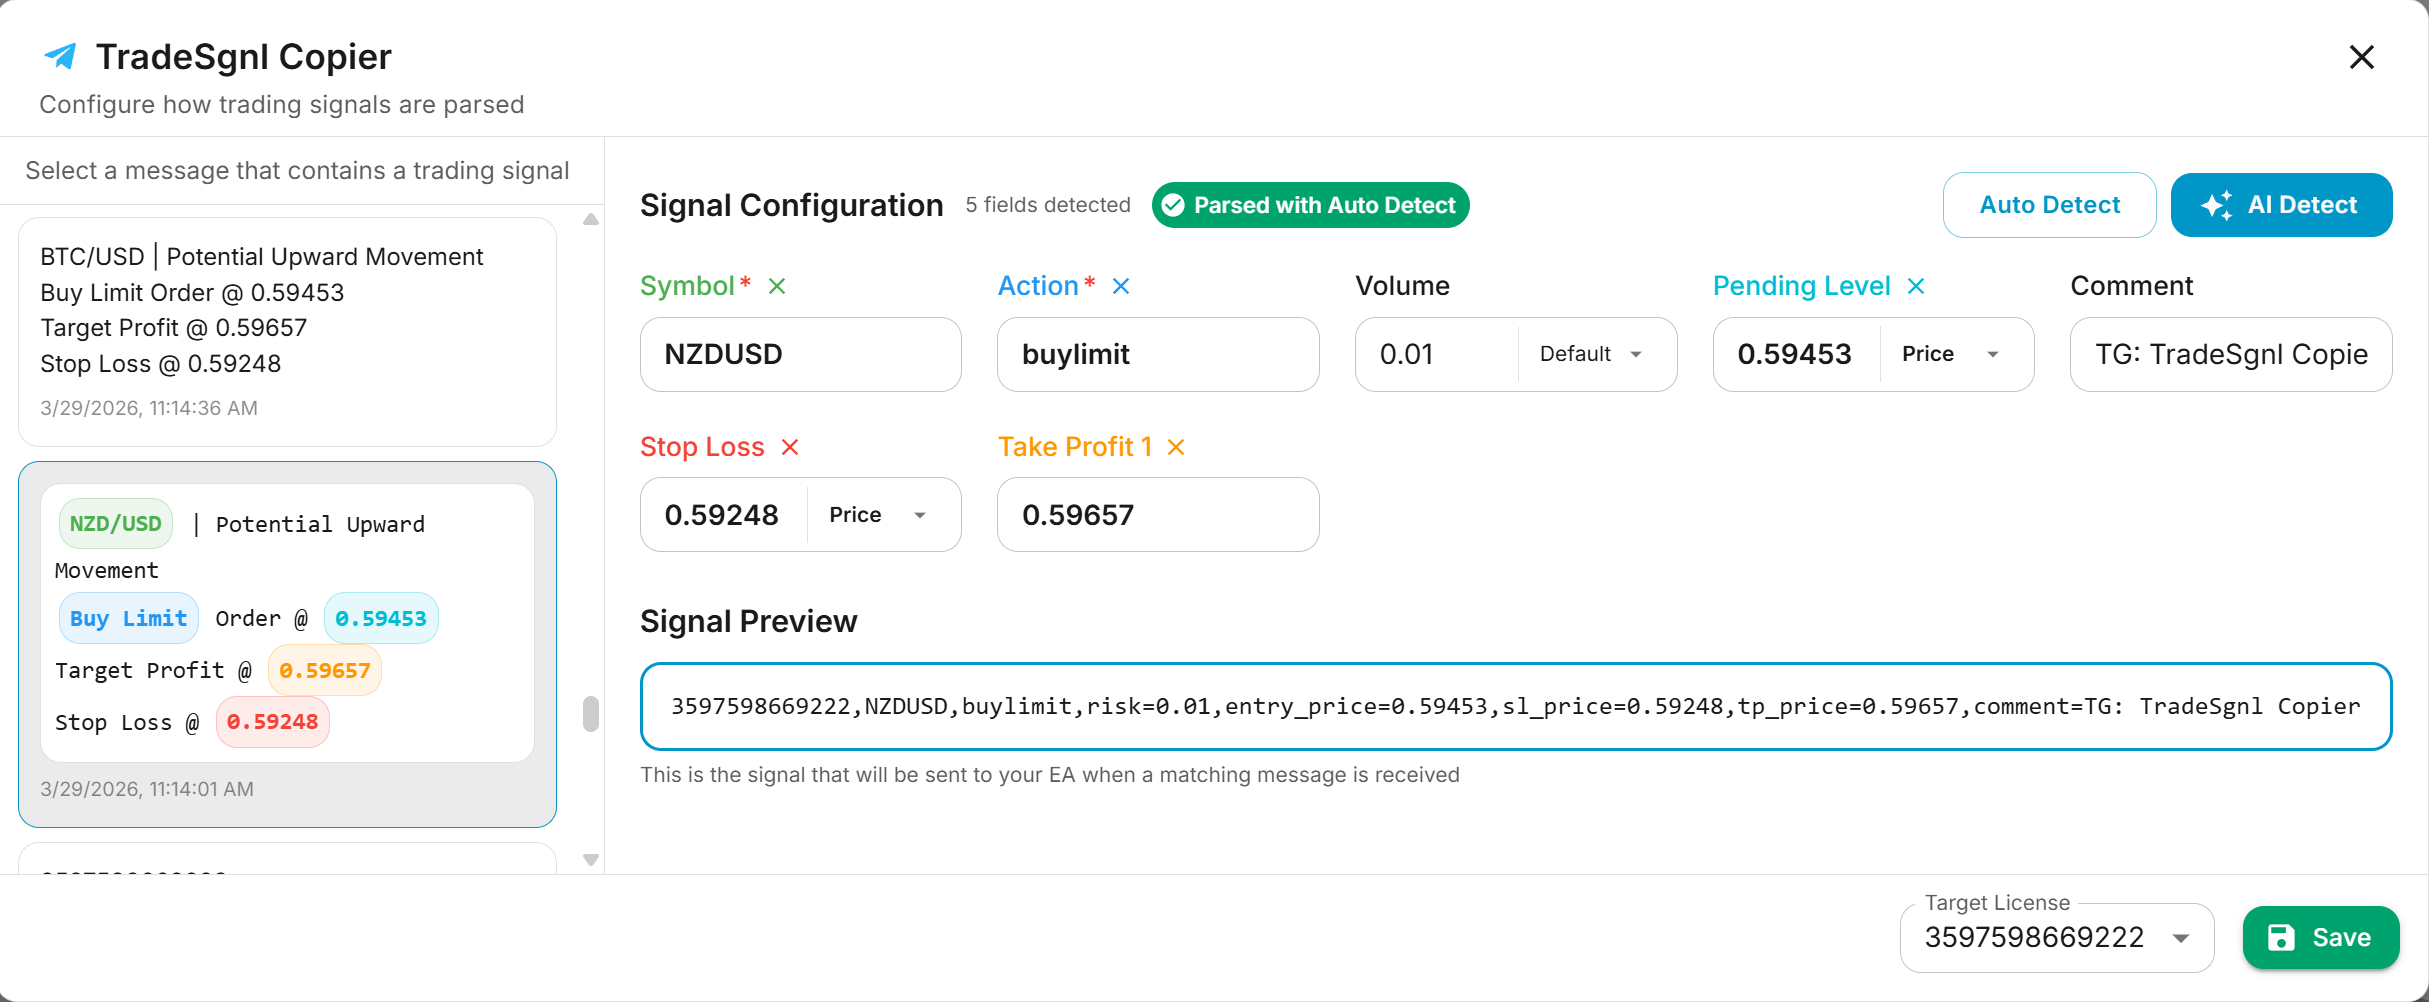Viewport: 2429px width, 1002px height.
Task: Edit the Comment field
Action: 2231,354
